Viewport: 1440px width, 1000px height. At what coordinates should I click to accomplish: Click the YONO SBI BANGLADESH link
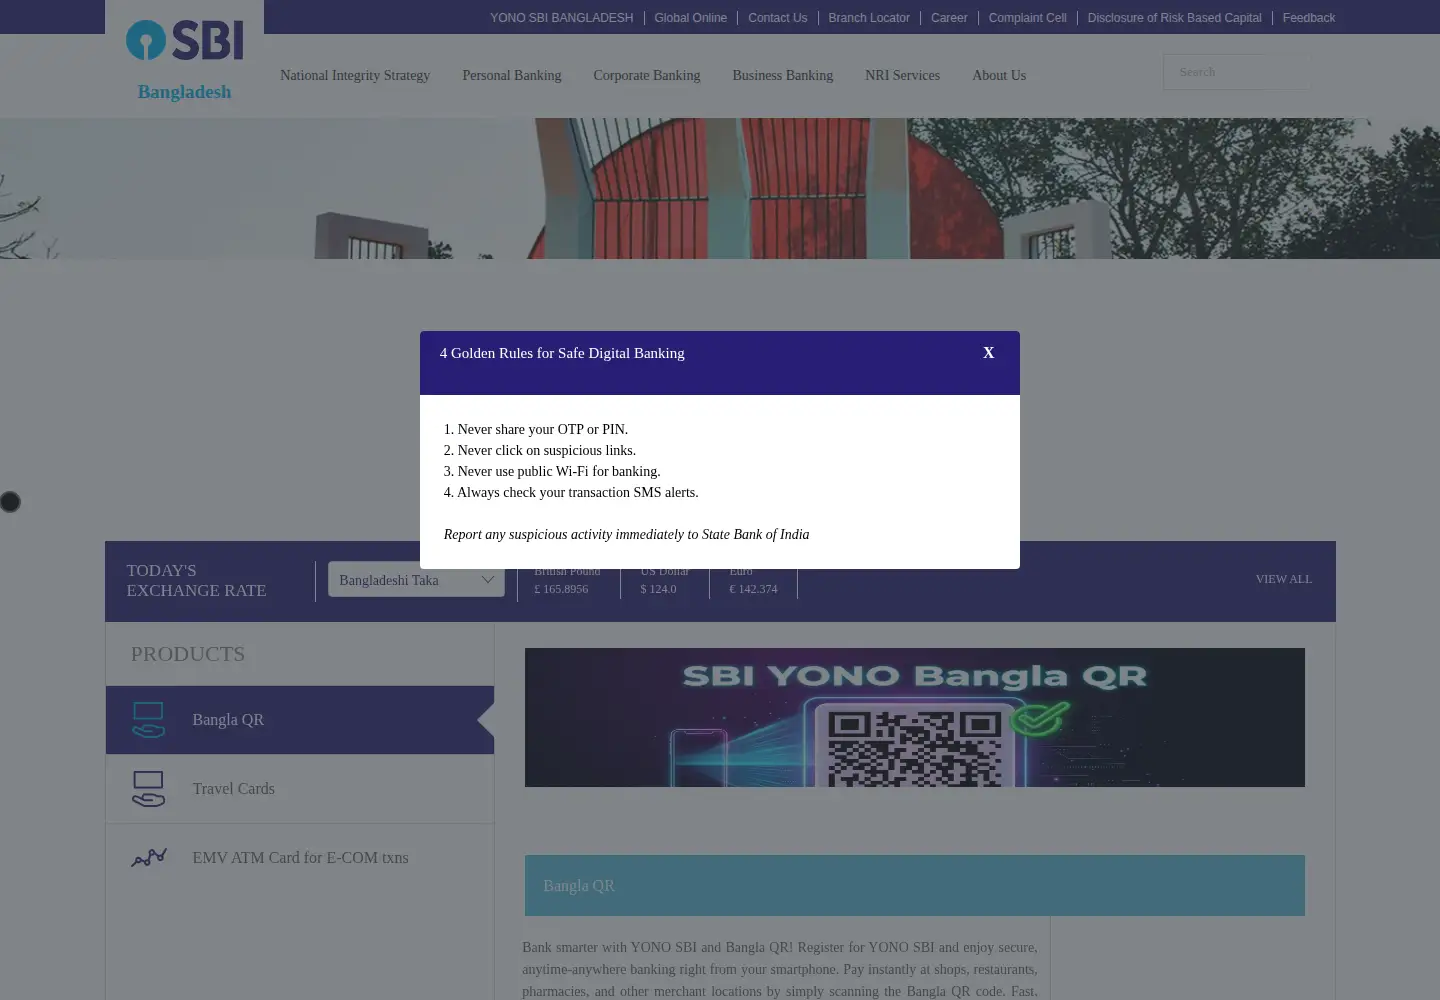561,18
